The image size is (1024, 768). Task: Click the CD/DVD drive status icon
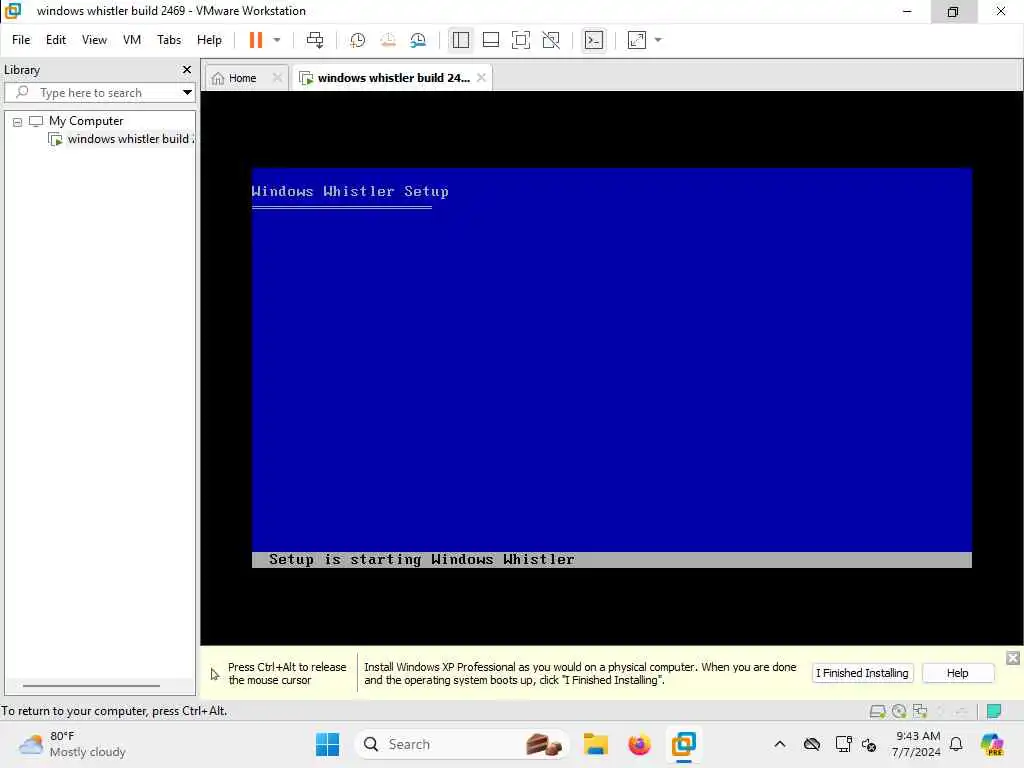point(899,711)
